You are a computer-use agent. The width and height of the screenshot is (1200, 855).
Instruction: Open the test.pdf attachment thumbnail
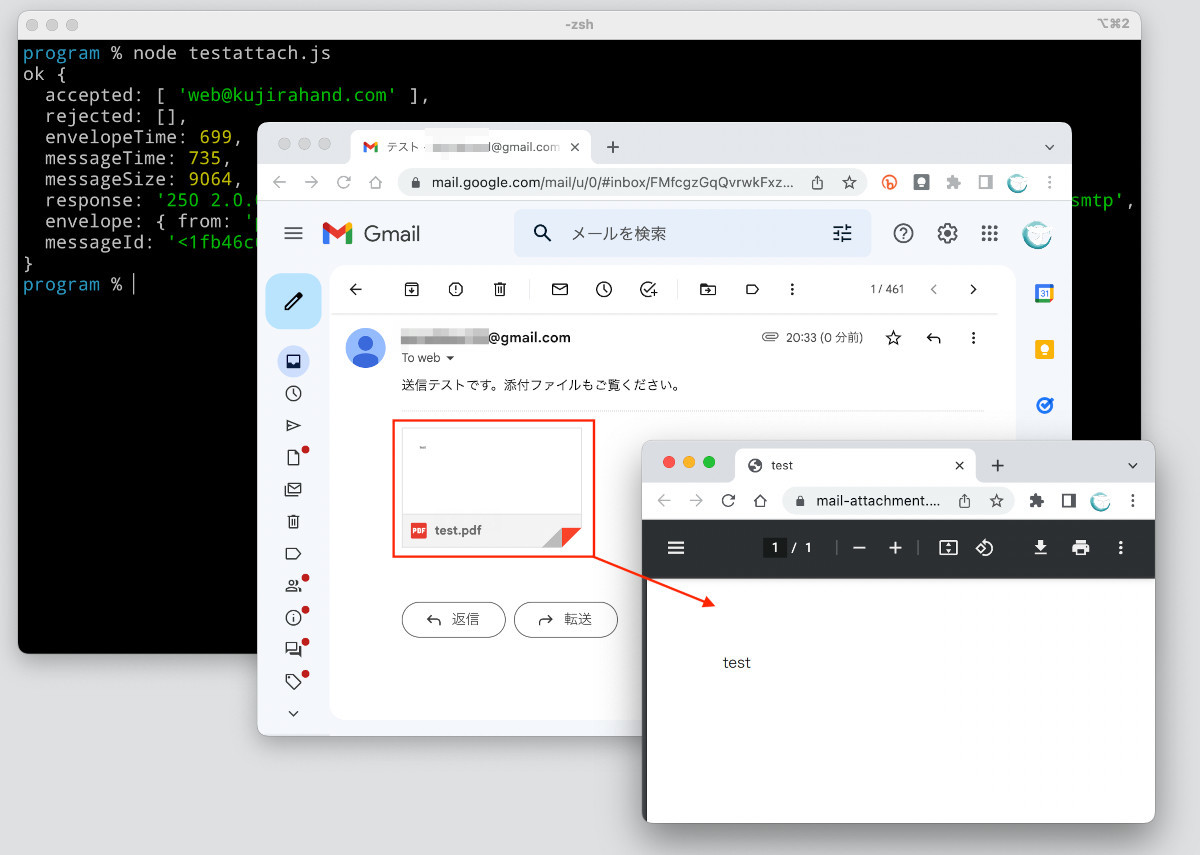[491, 487]
